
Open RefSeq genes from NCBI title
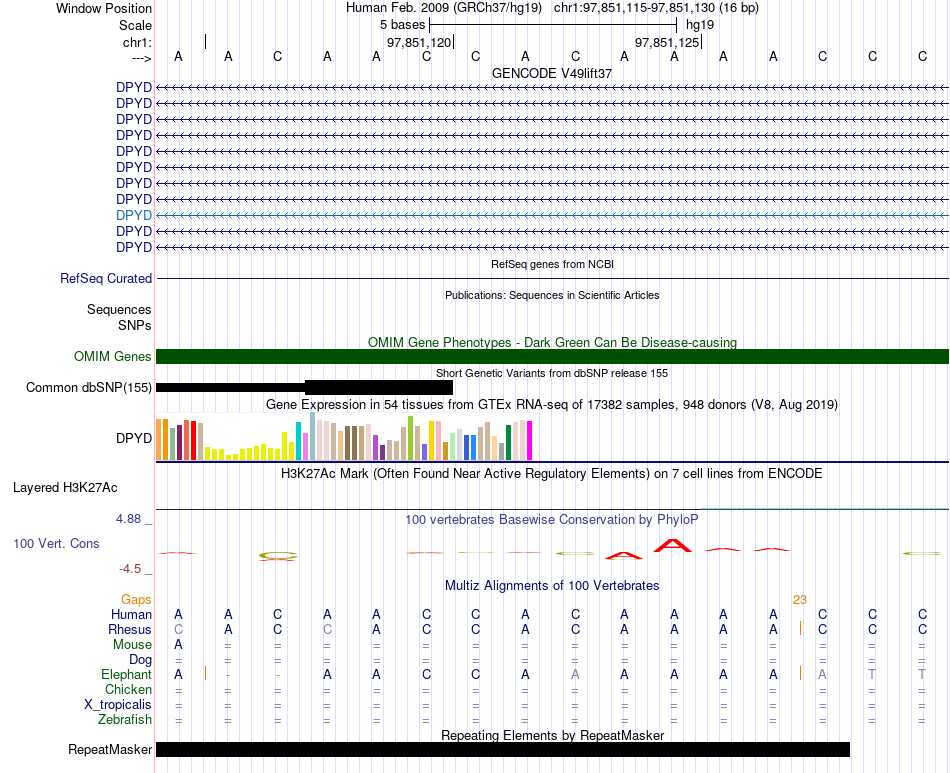pos(552,264)
